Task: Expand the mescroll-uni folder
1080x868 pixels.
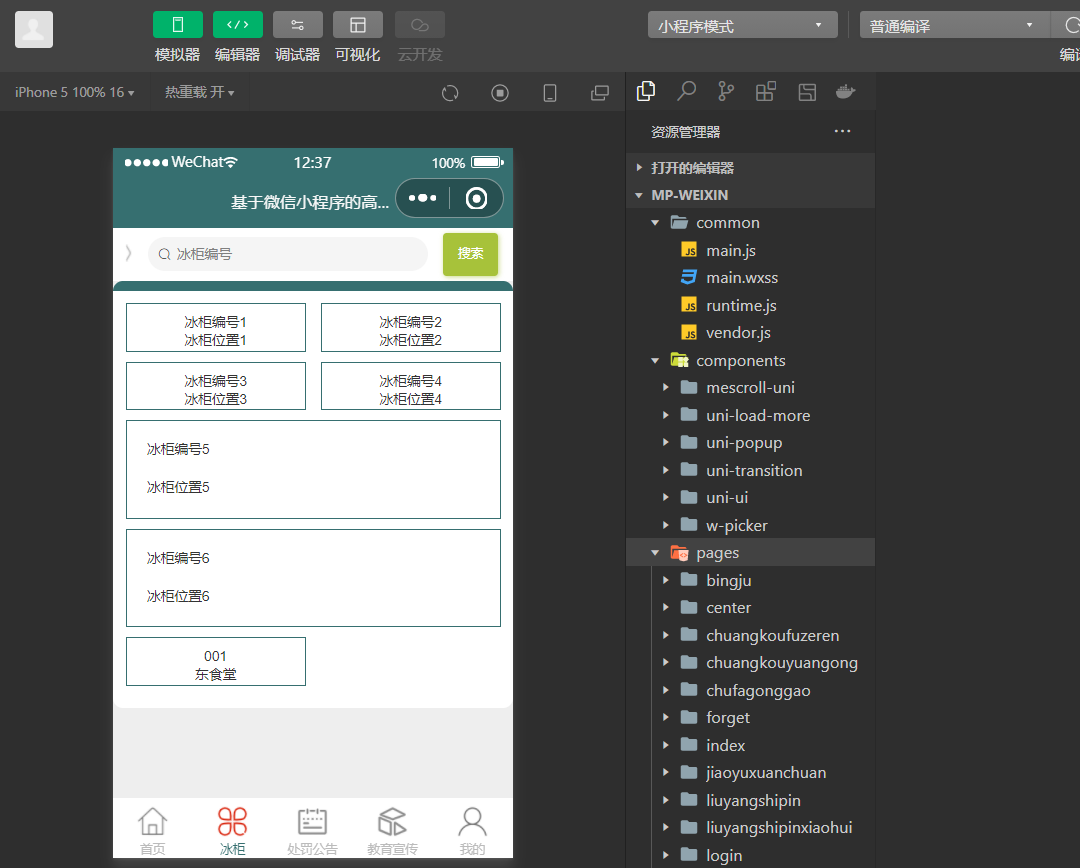Action: [751, 388]
